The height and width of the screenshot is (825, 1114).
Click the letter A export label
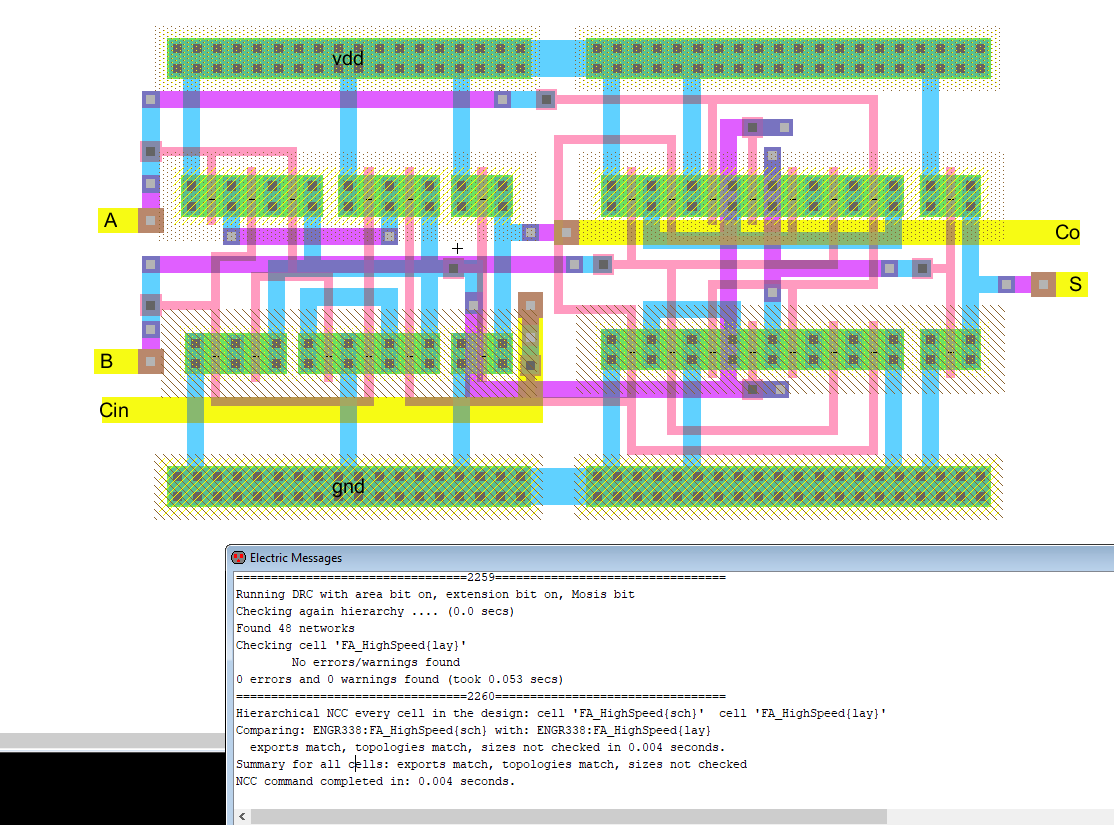111,221
